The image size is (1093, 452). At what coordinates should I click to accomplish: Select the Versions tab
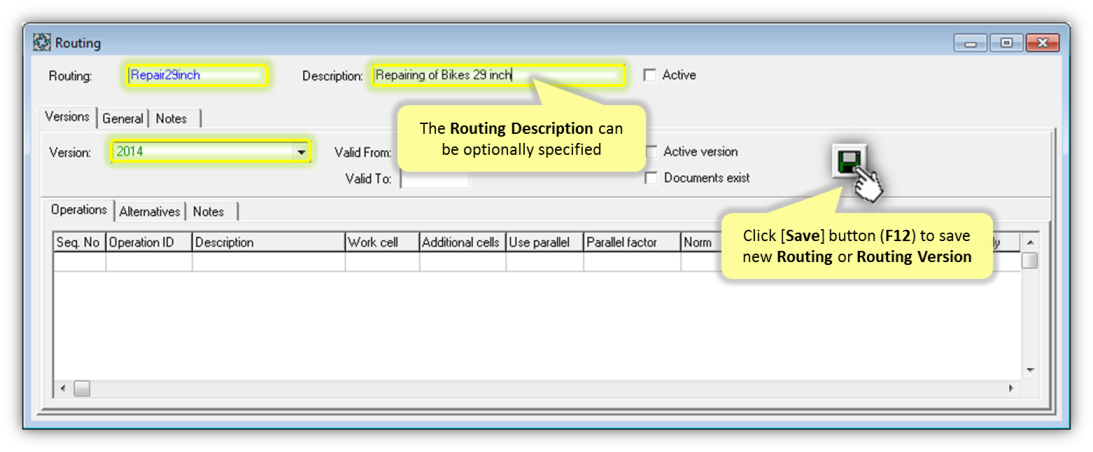[x=67, y=117]
